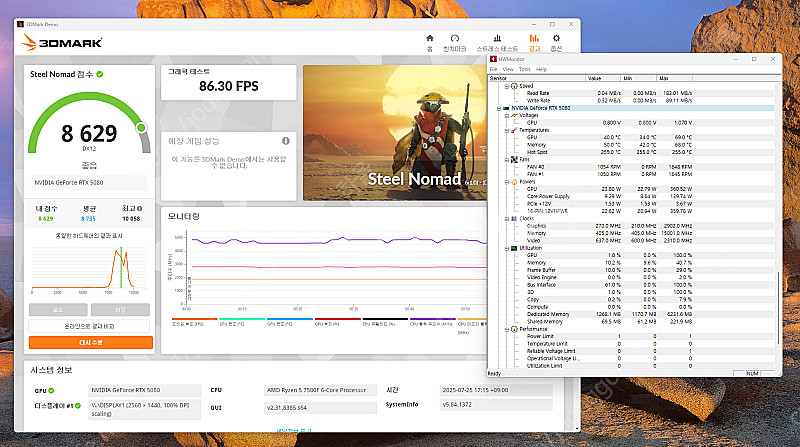Open the View menu in HWMonitor

[508, 69]
